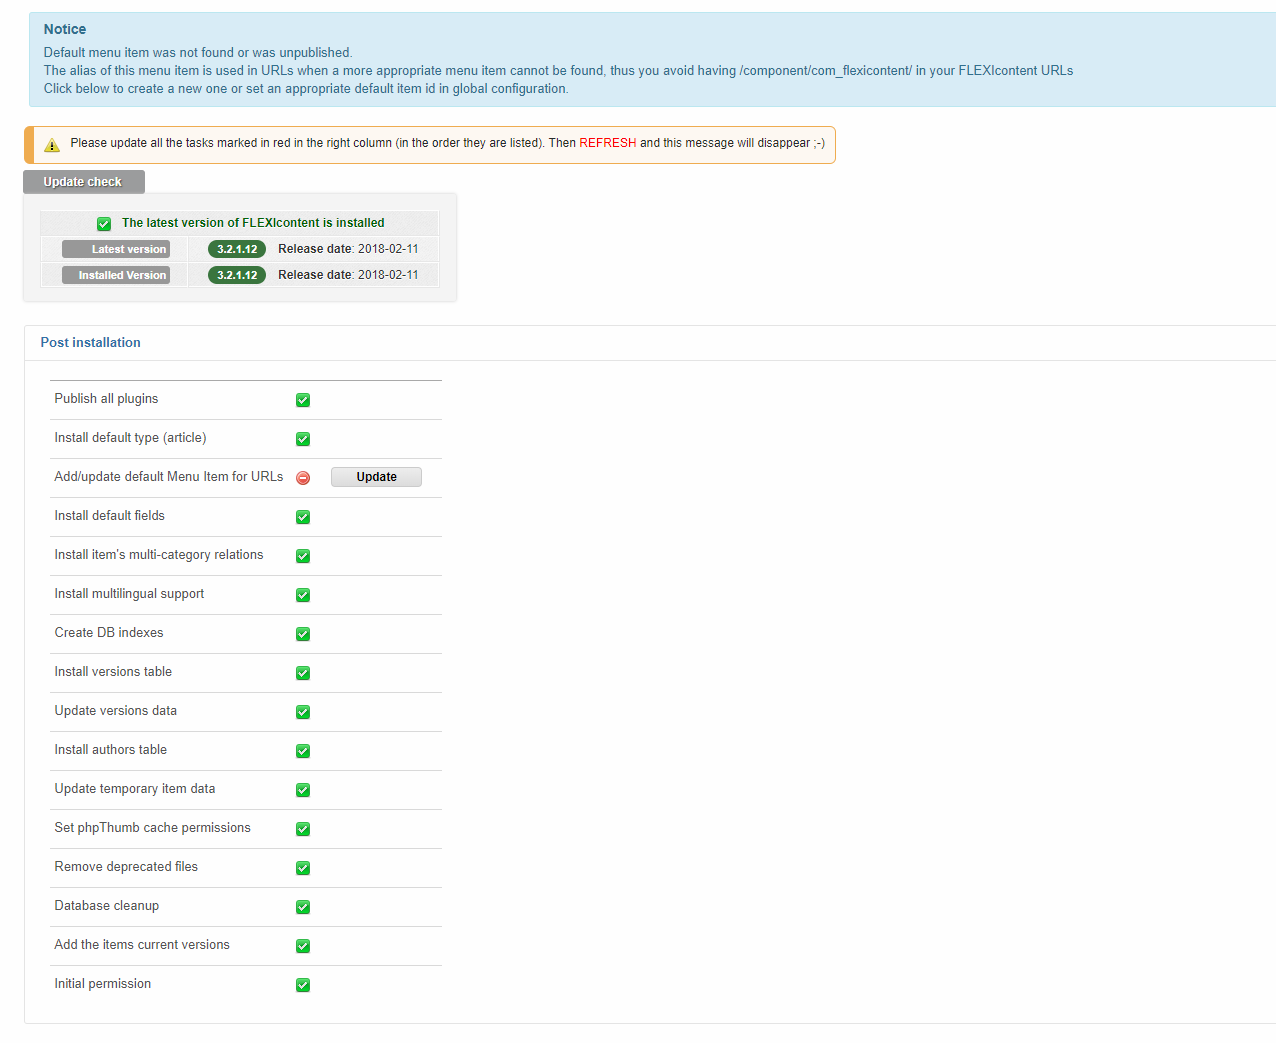
Task: Click the check for Install authors table
Action: click(x=303, y=751)
